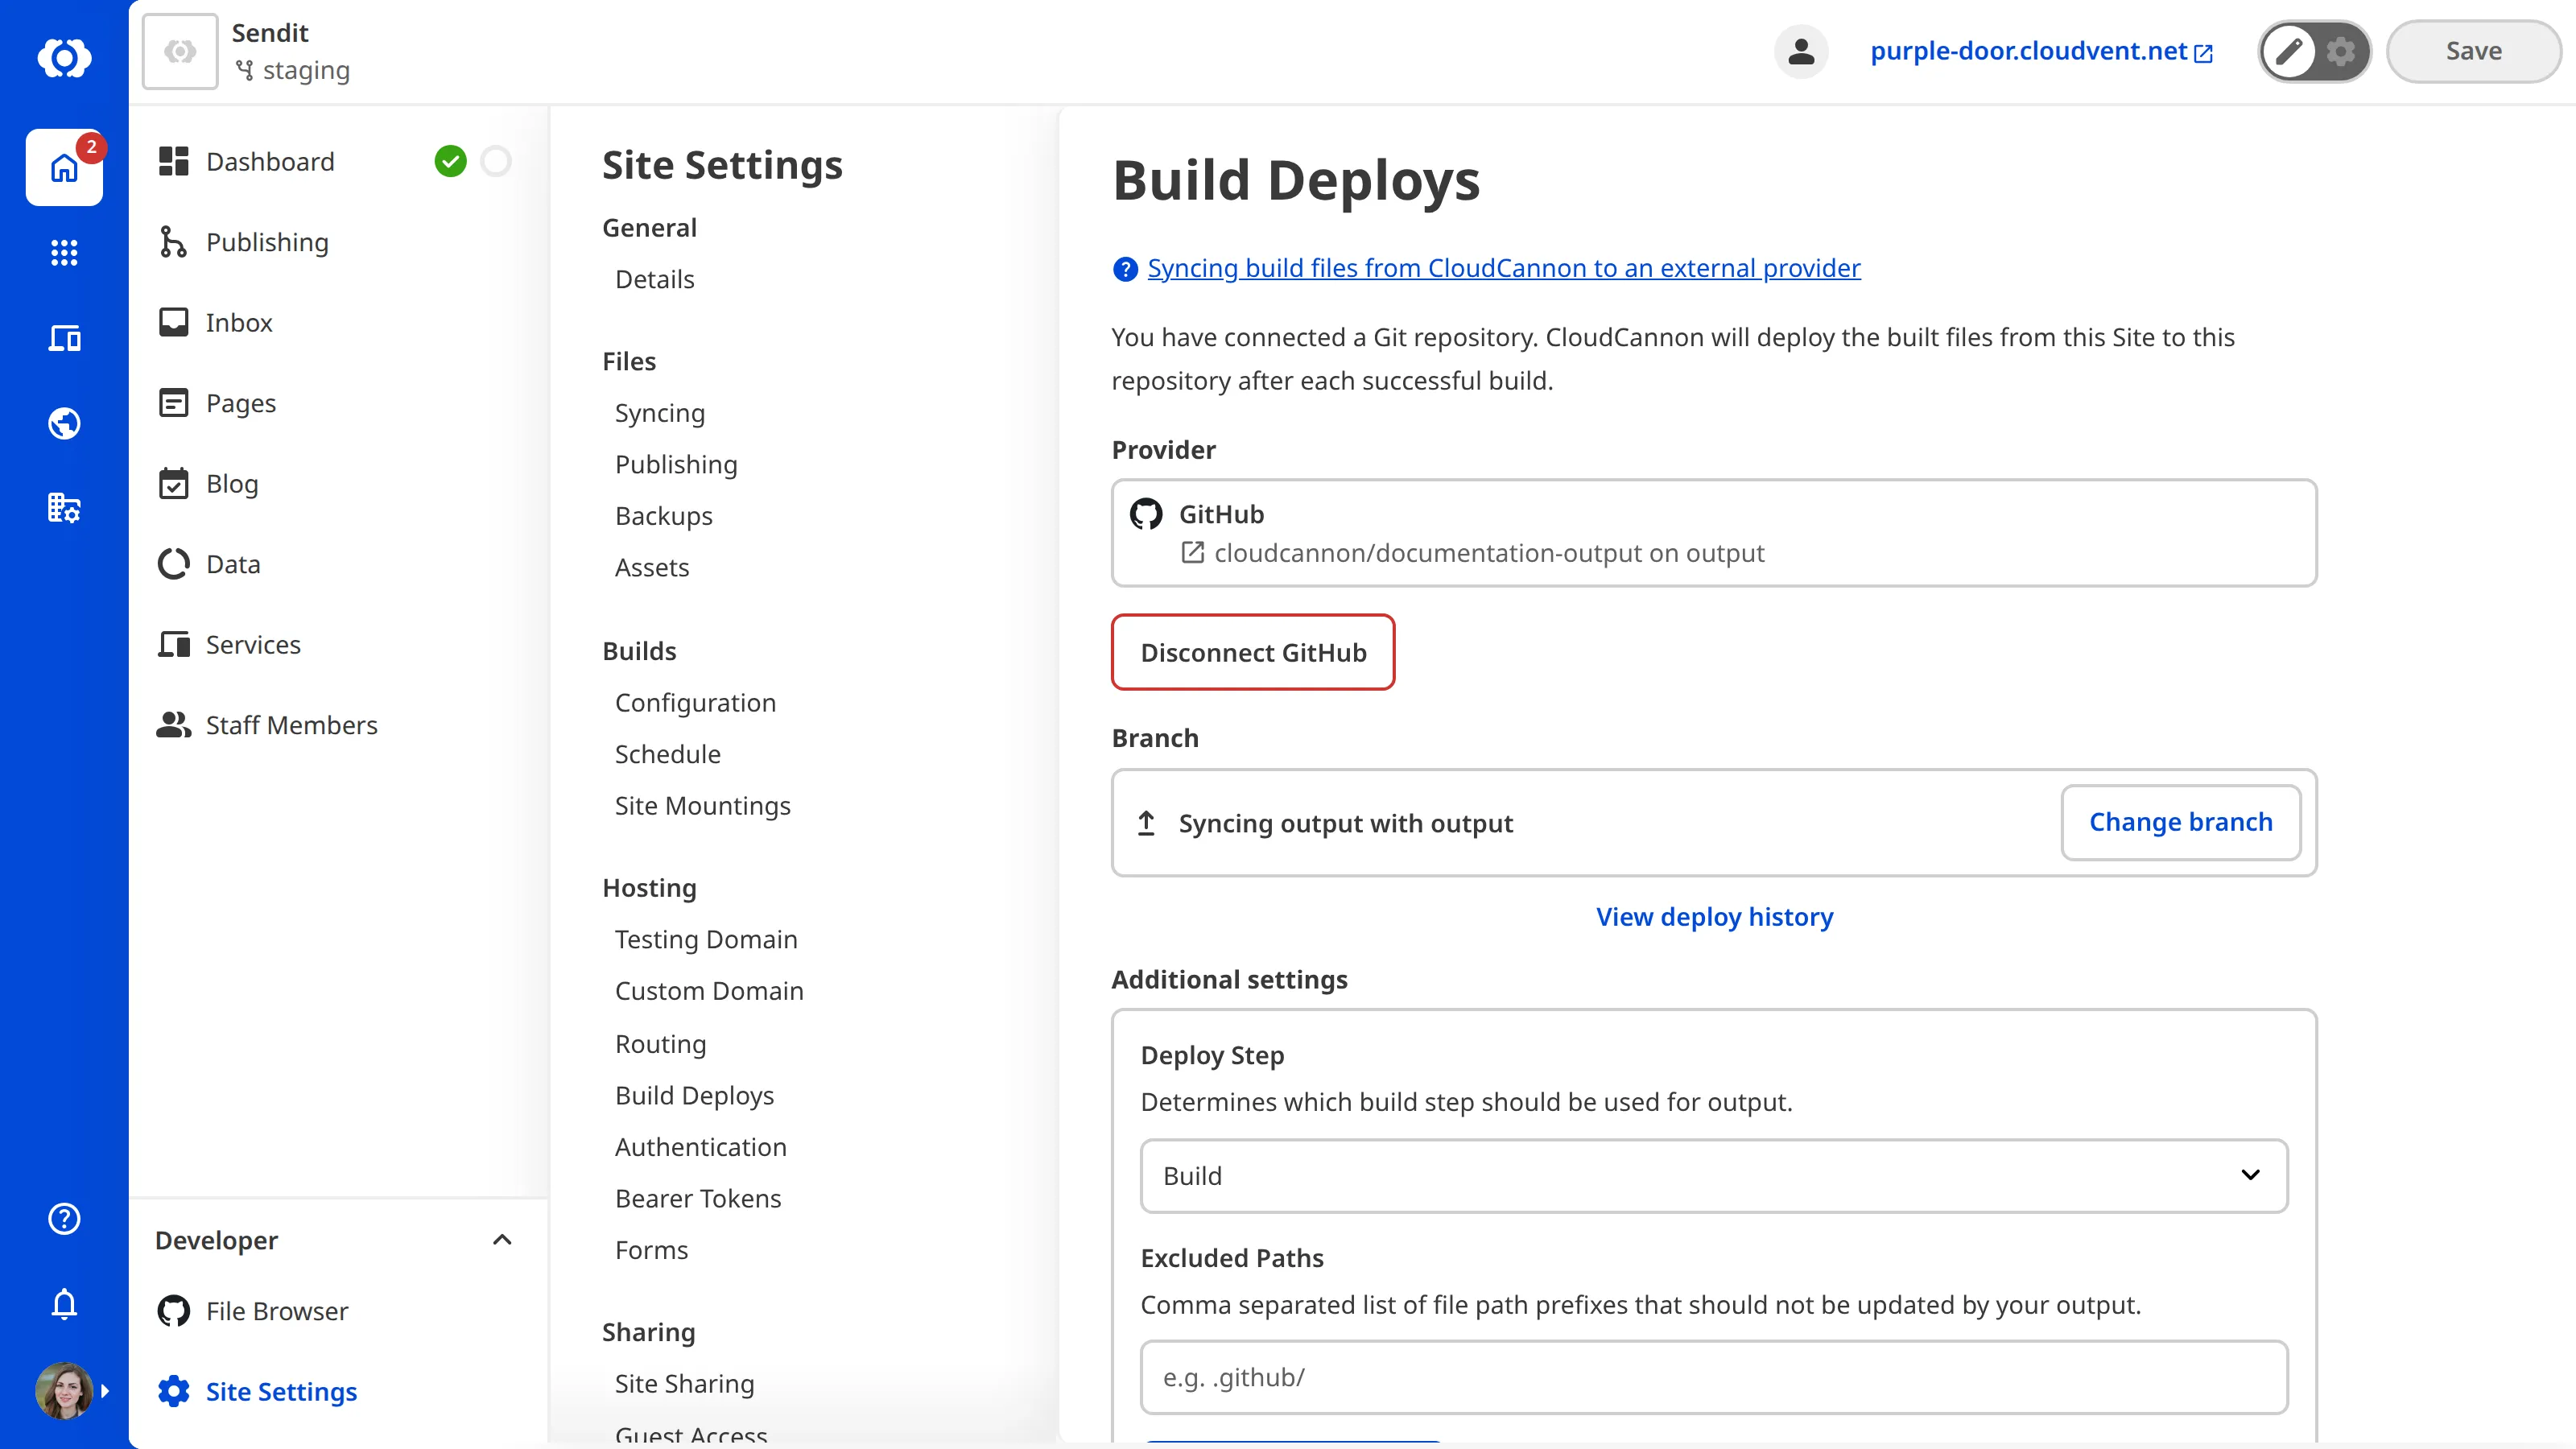
Task: Open Syncing under Files settings
Action: 660,413
